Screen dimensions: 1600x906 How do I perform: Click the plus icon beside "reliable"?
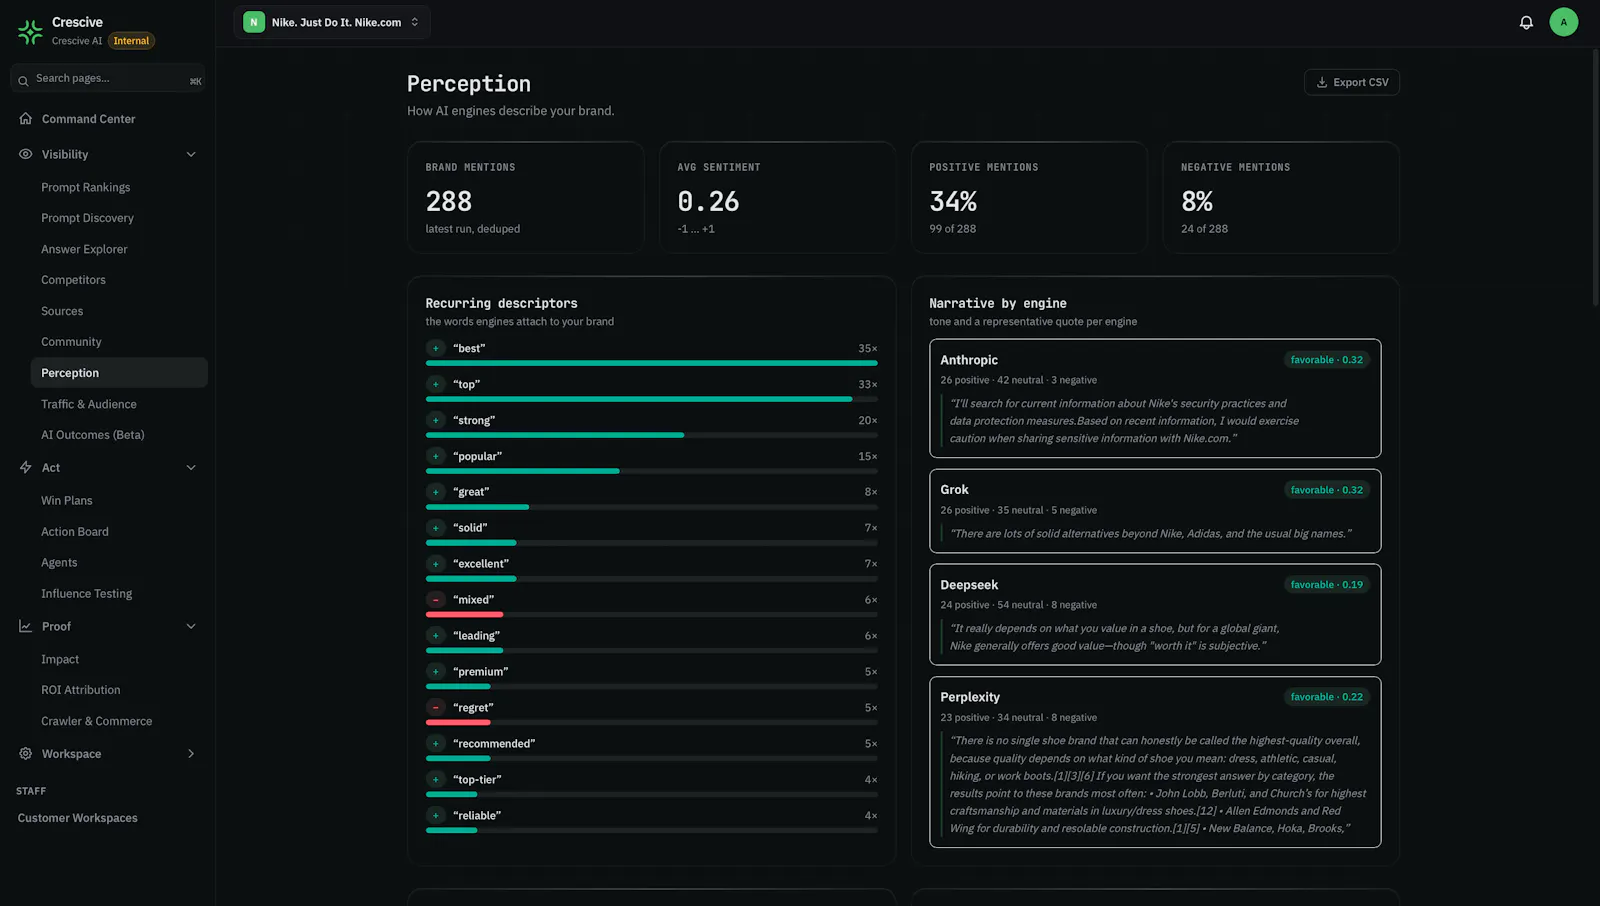(436, 816)
